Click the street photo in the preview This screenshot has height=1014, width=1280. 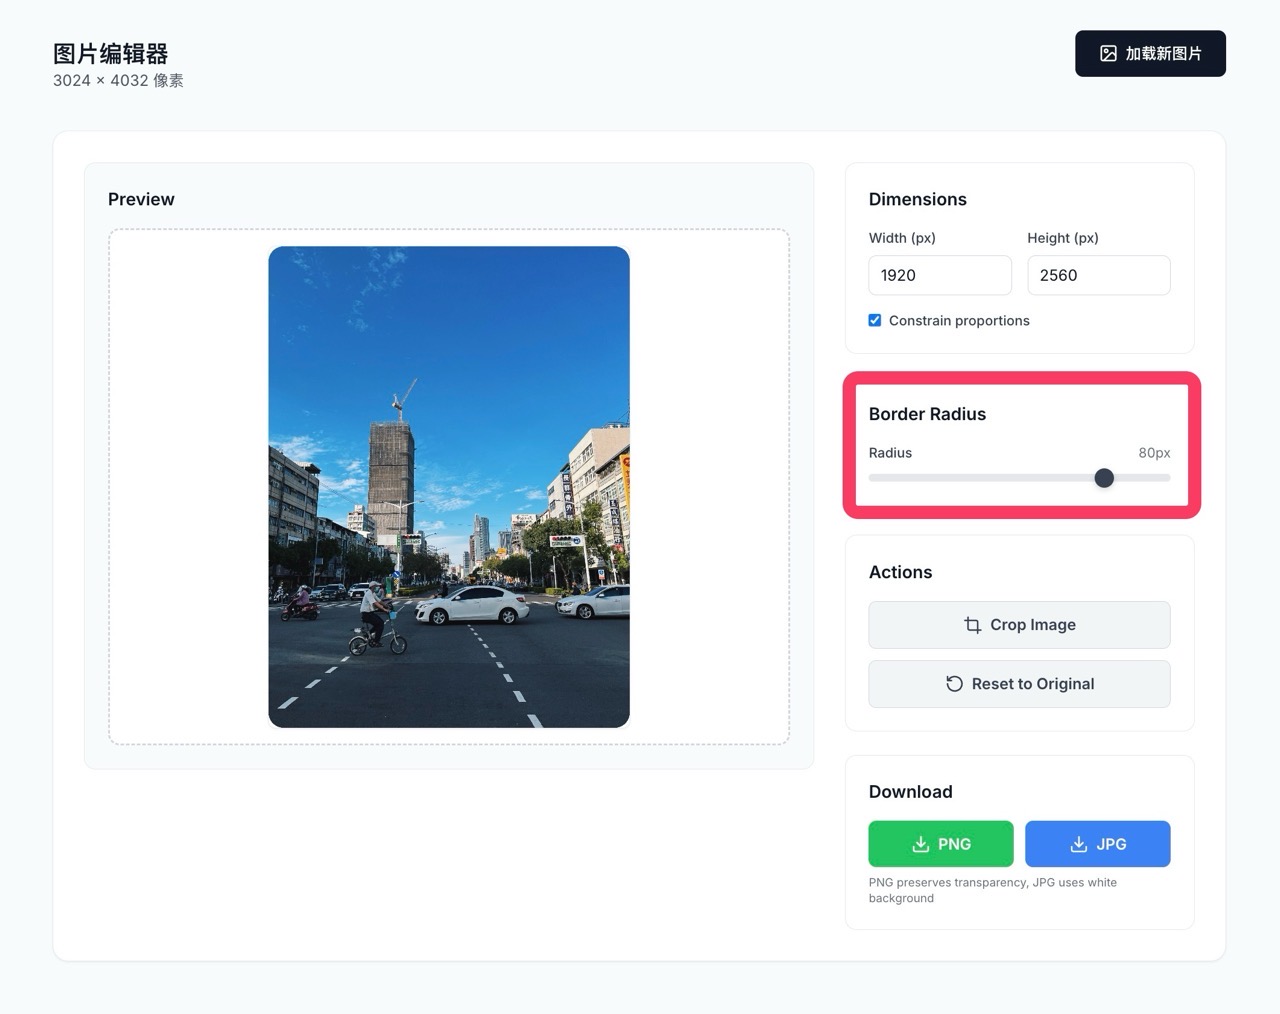[x=449, y=487]
